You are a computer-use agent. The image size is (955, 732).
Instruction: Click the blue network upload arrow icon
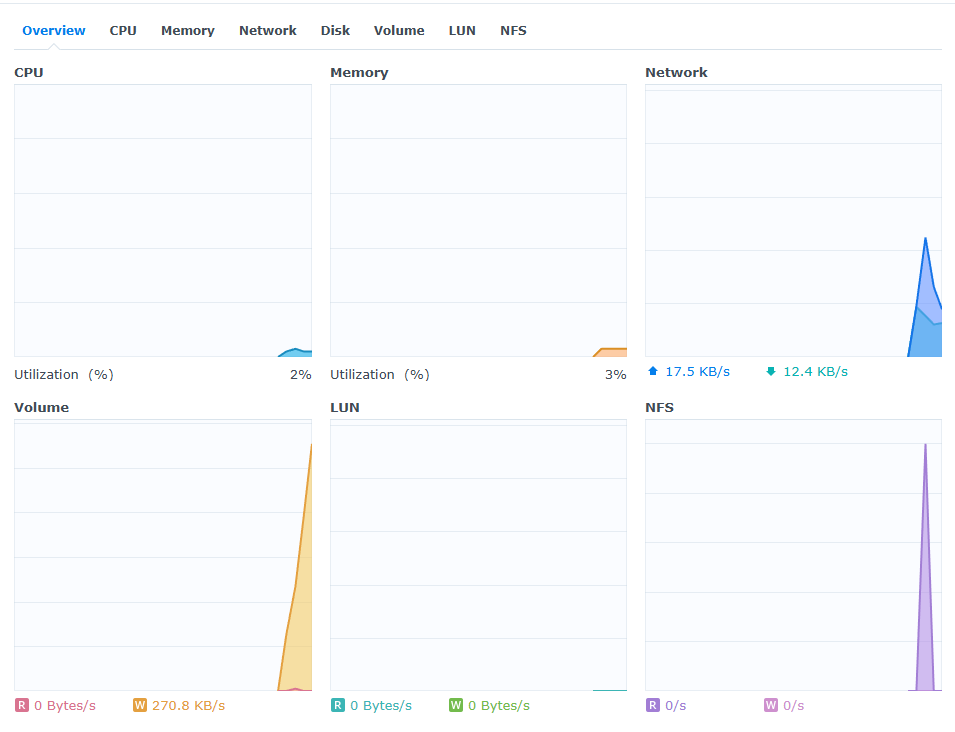[653, 371]
